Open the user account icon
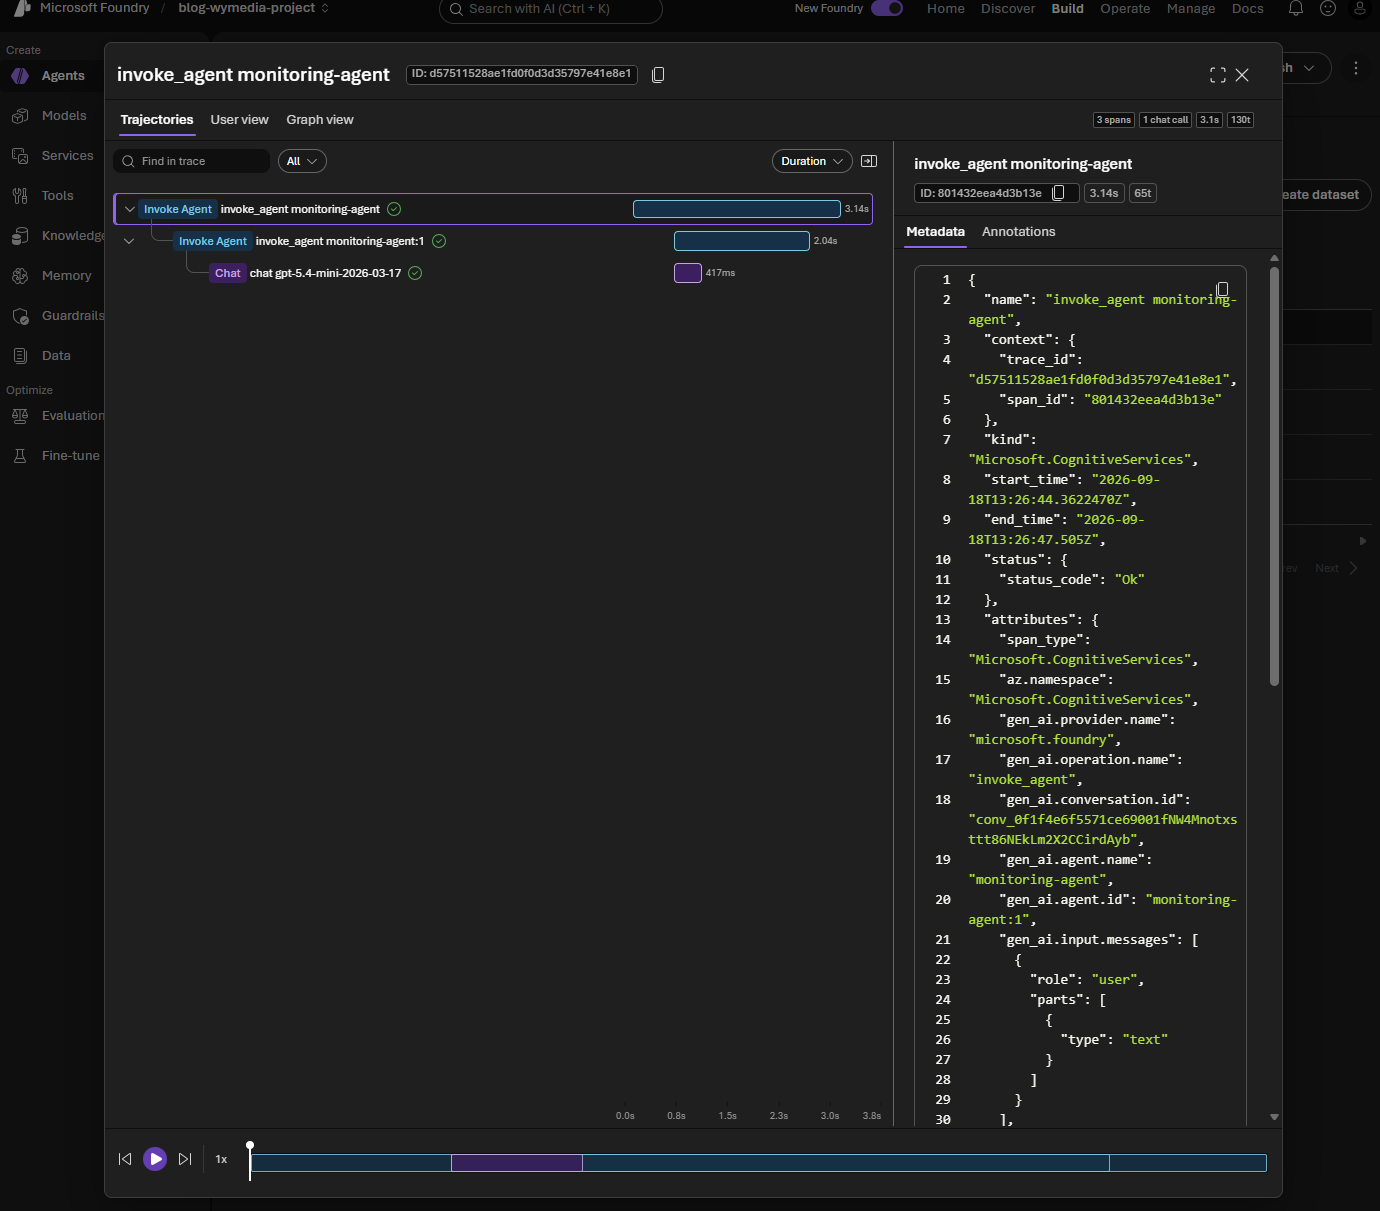Screen dimensions: 1380x1211 click(1359, 8)
